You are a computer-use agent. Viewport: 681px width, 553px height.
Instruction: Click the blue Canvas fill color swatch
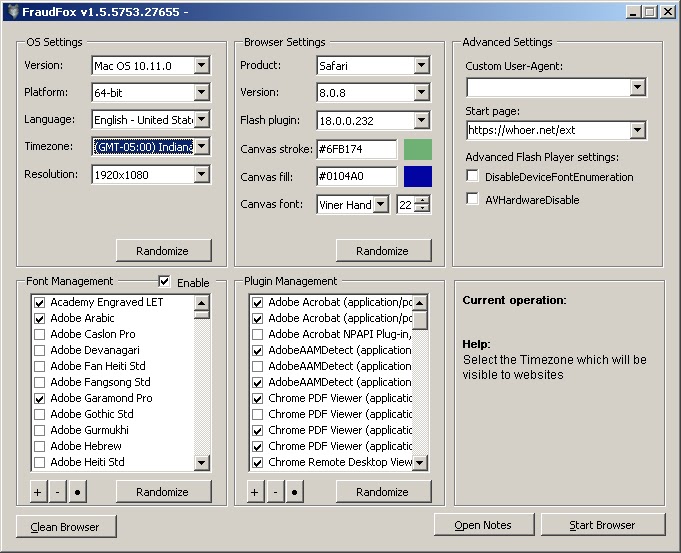pos(418,176)
